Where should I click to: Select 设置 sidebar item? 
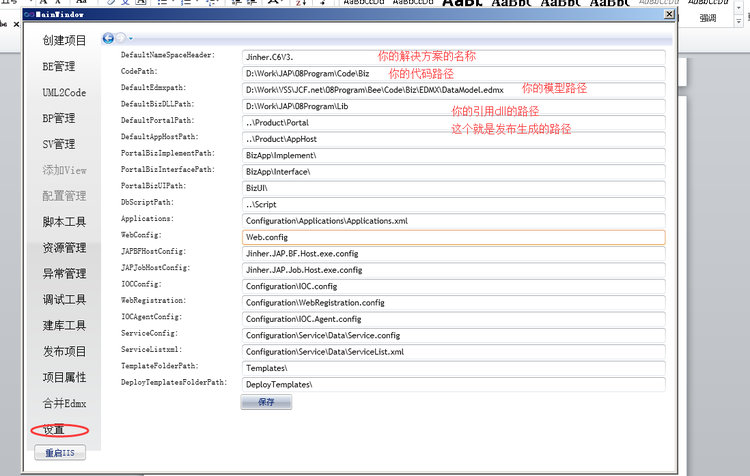click(x=54, y=430)
